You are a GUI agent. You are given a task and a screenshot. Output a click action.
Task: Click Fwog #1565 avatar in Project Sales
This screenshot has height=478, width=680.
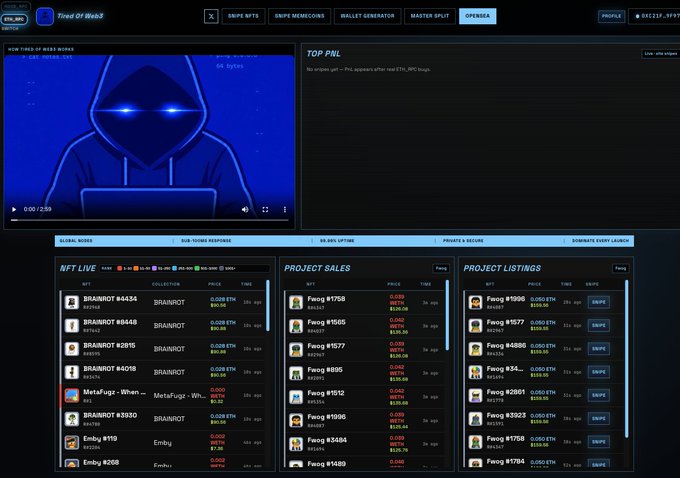coord(296,326)
